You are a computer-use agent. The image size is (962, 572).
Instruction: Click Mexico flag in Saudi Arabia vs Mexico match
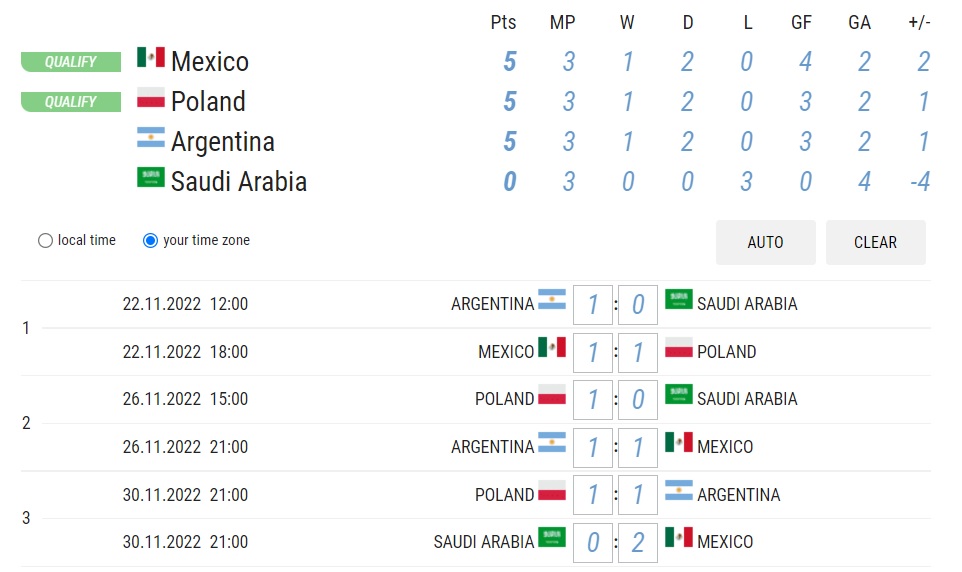(x=679, y=537)
